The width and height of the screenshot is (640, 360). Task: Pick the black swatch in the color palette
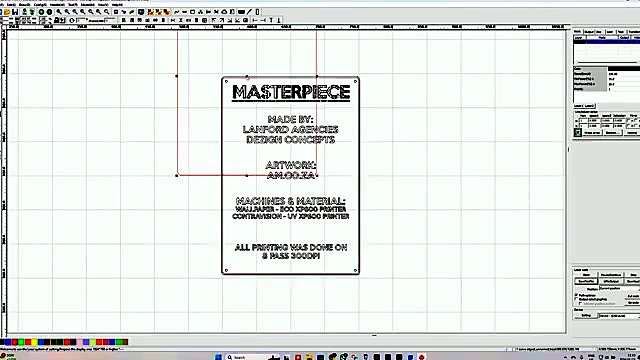pyautogui.click(x=3, y=342)
